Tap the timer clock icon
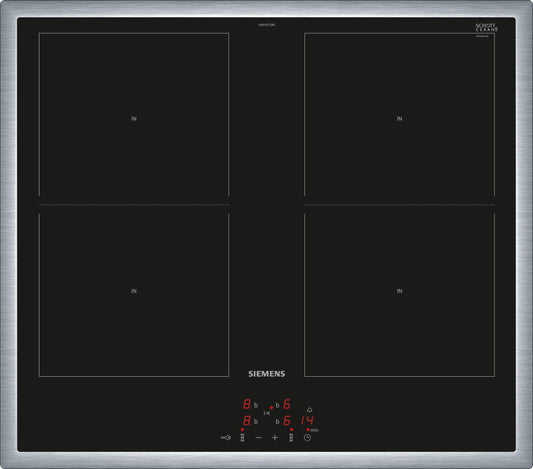 coord(307,438)
